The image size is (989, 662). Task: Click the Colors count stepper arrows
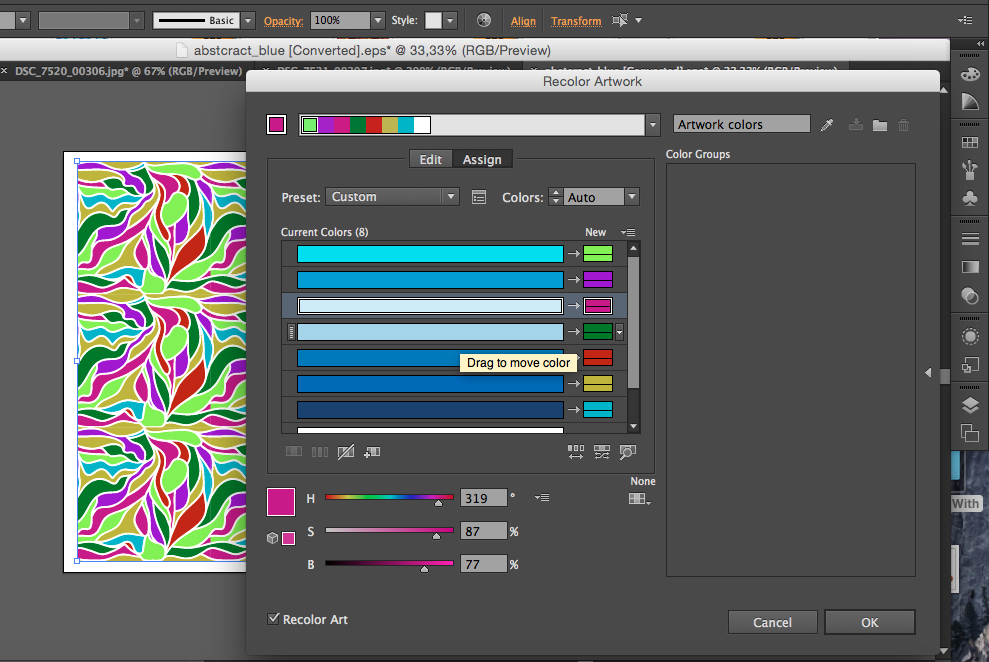(x=555, y=197)
